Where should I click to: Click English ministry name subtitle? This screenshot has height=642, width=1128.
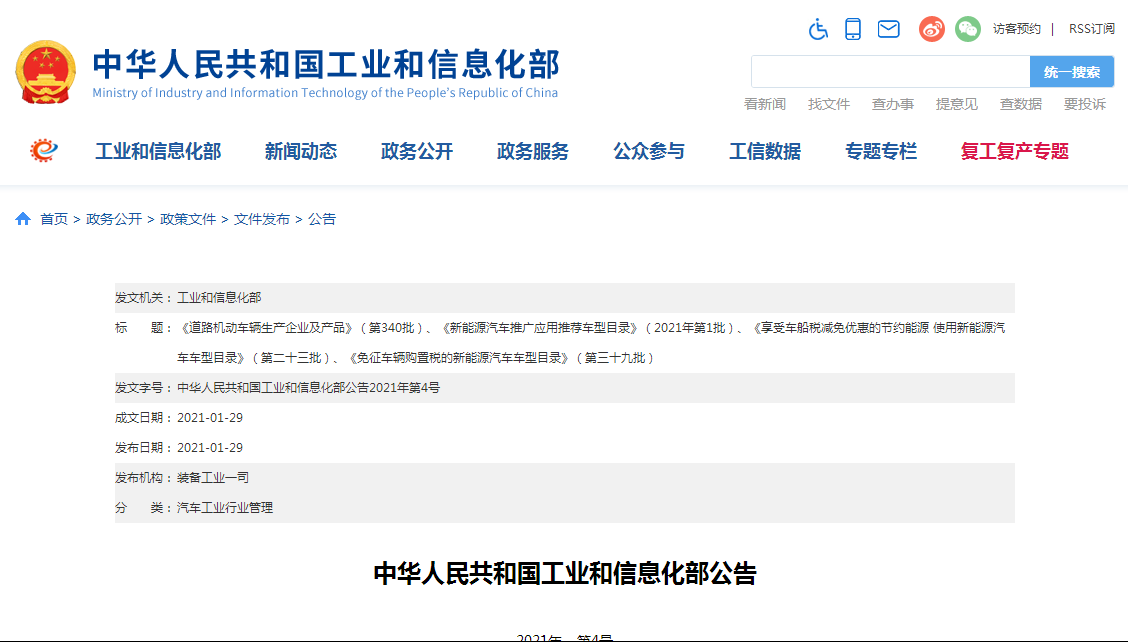pos(325,93)
